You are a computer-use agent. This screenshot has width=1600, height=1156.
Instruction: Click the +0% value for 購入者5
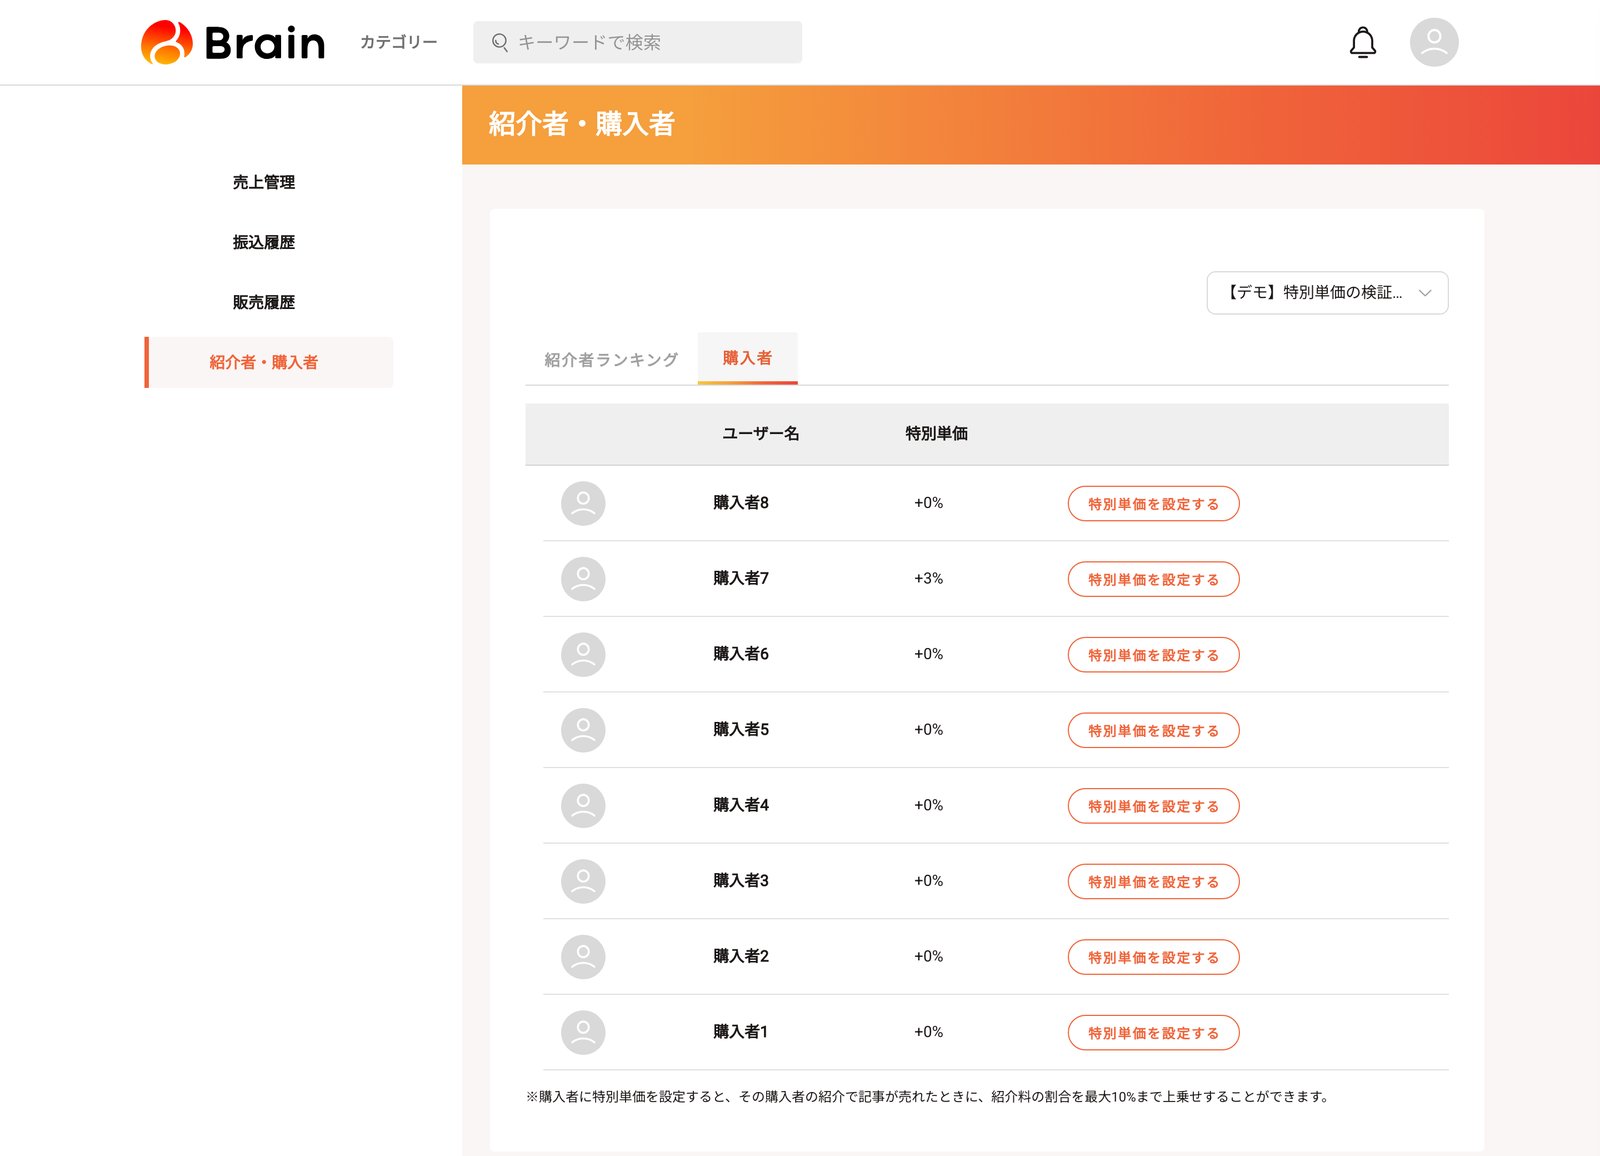(x=928, y=729)
